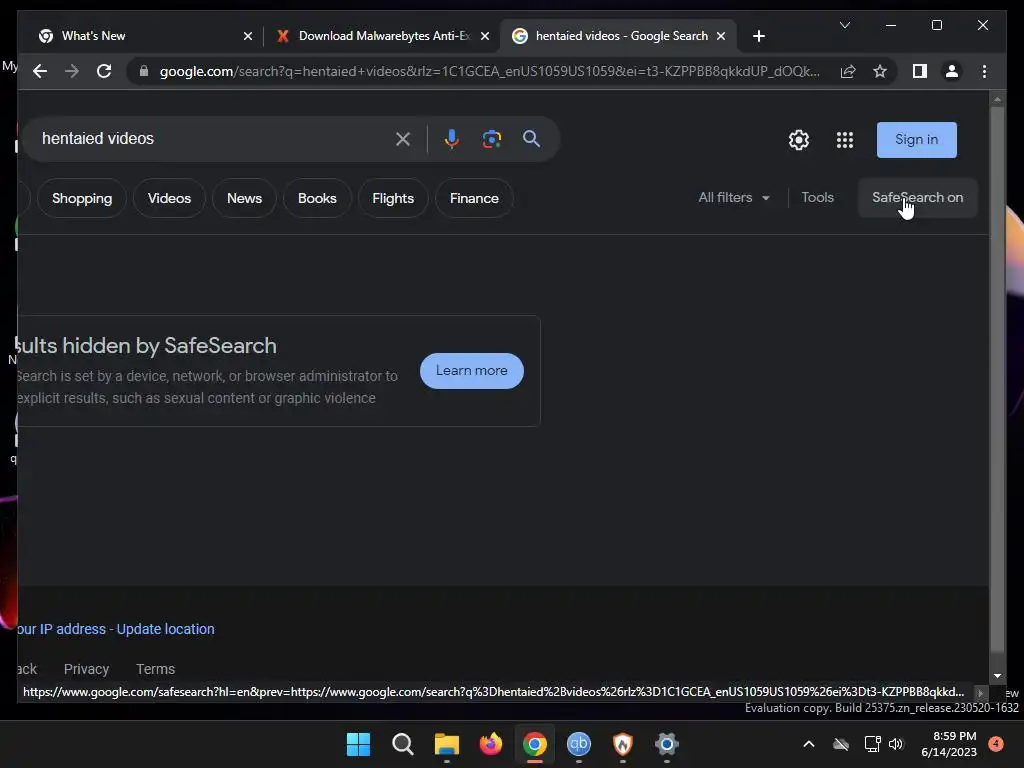
Task: Click the Sign in button
Action: coord(916,140)
